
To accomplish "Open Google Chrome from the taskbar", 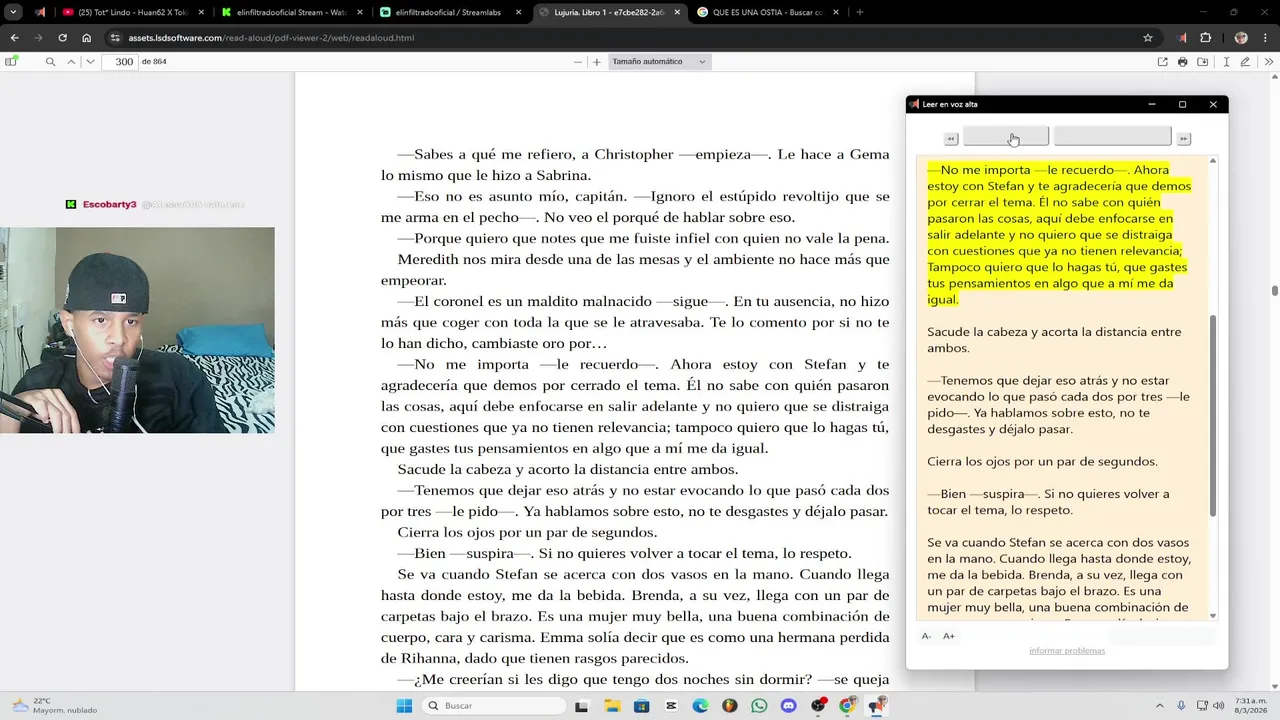I will 848,706.
